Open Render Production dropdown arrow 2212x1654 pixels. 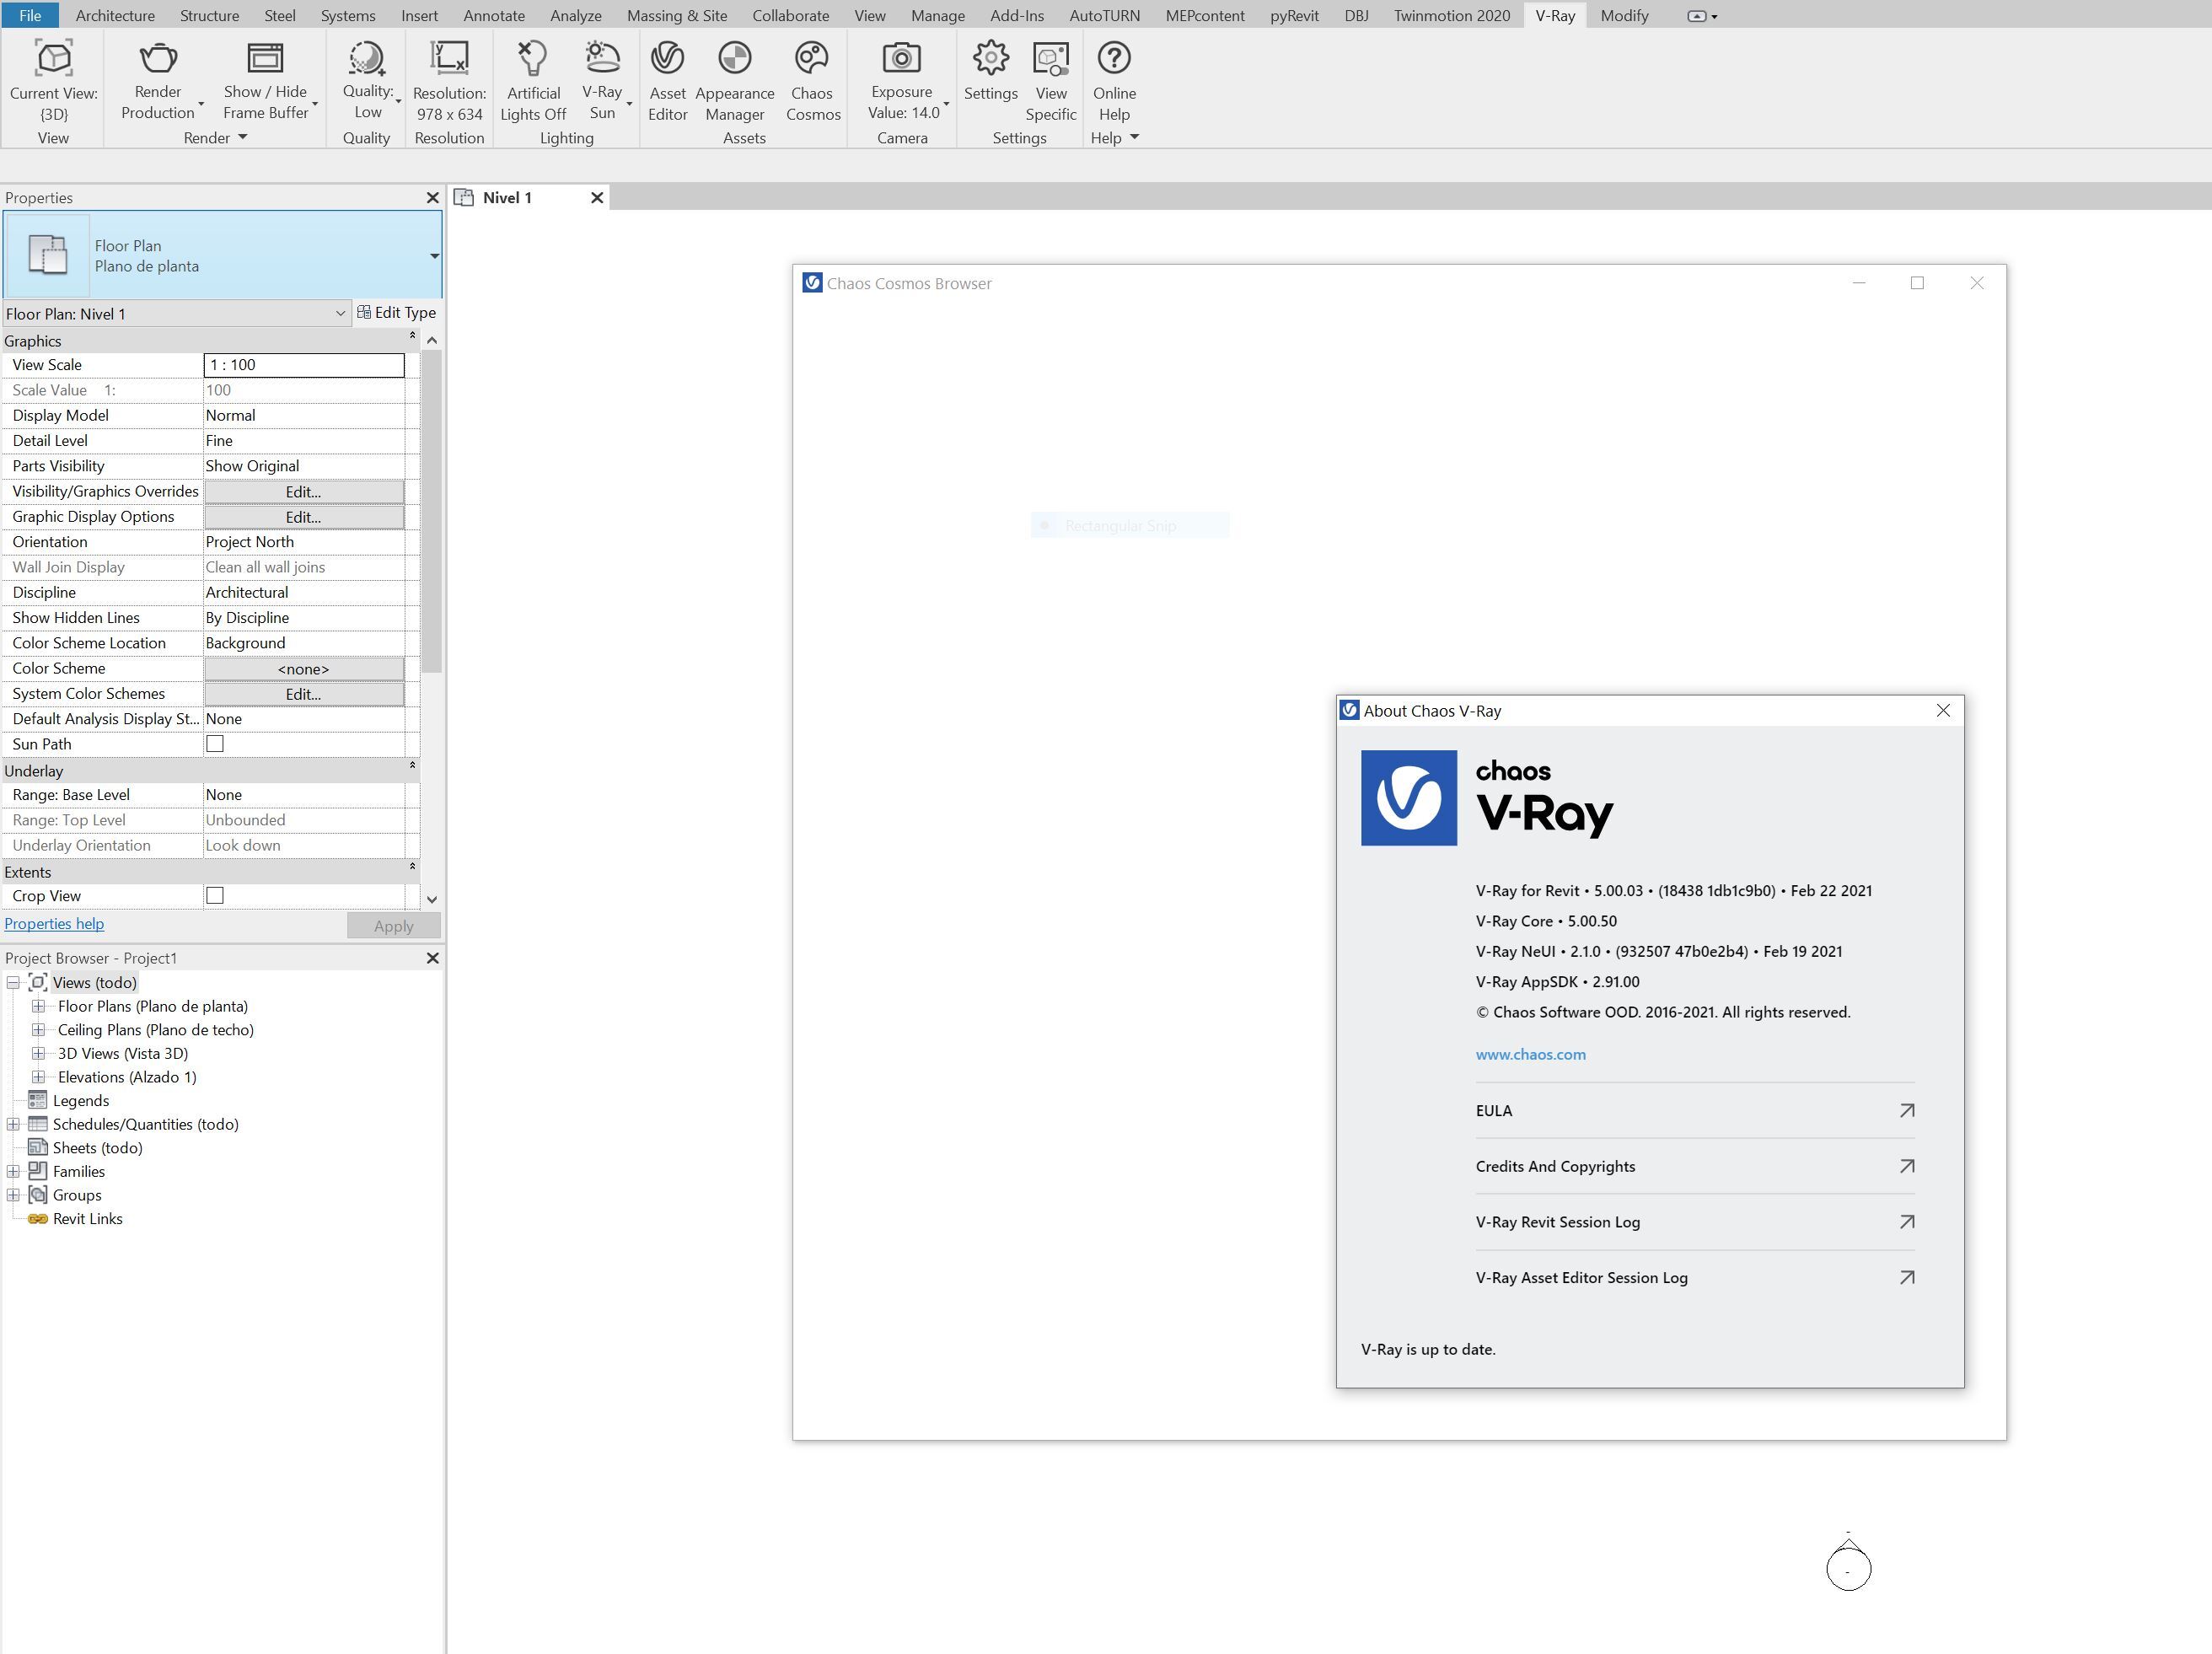point(201,104)
